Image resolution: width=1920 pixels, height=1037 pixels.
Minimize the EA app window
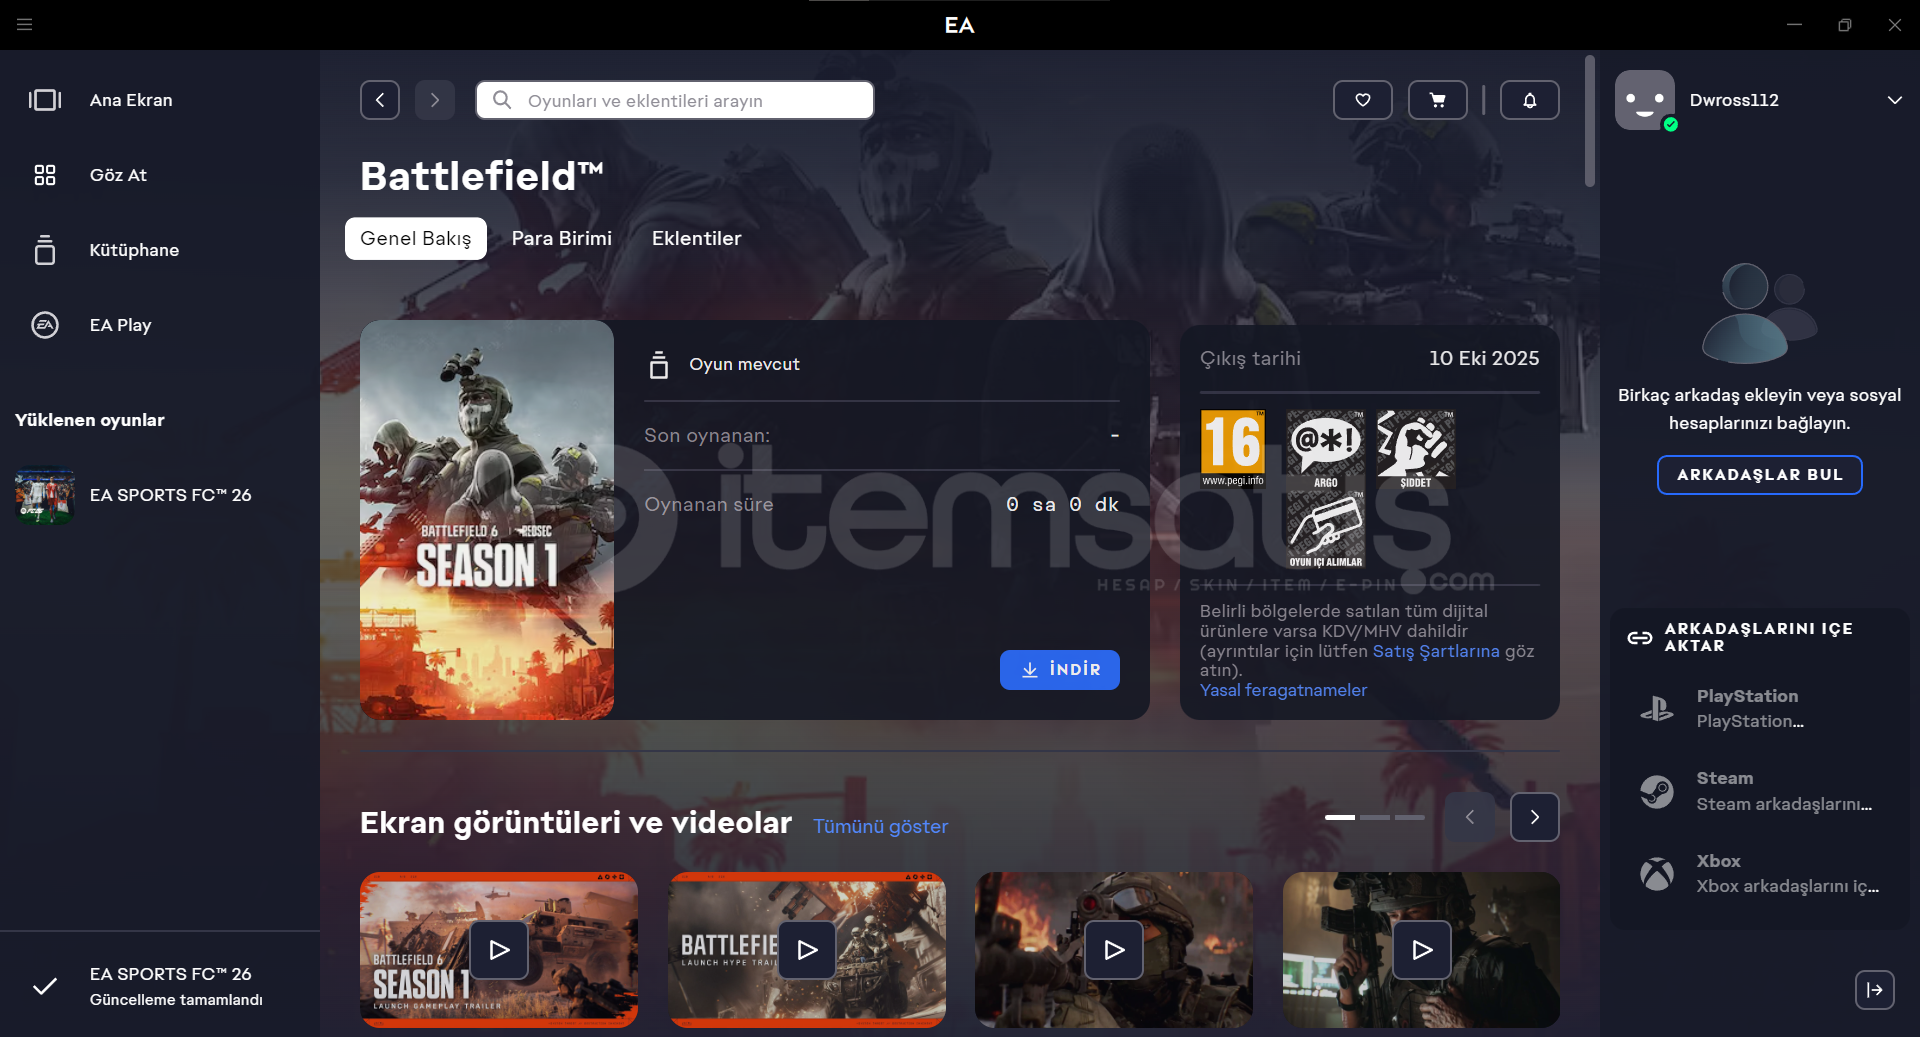pyautogui.click(x=1795, y=24)
